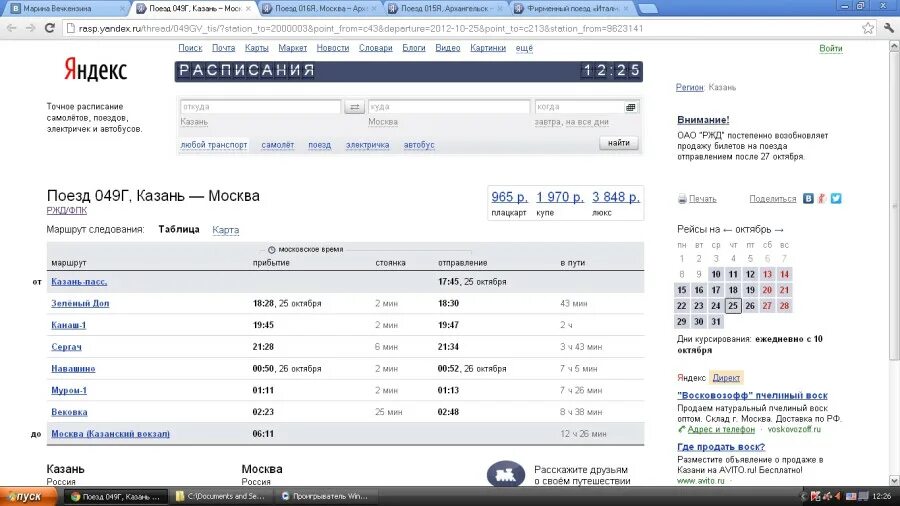
Task: Share via Twitter icon
Action: 836,198
